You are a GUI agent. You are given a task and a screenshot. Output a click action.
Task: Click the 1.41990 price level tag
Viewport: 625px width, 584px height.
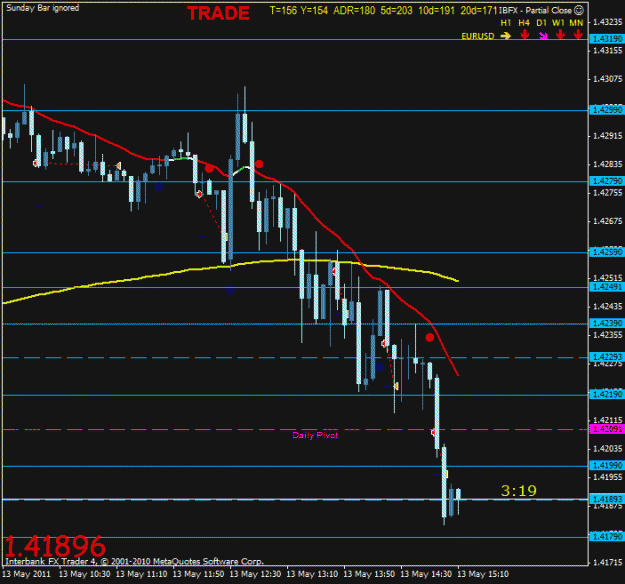pos(607,466)
